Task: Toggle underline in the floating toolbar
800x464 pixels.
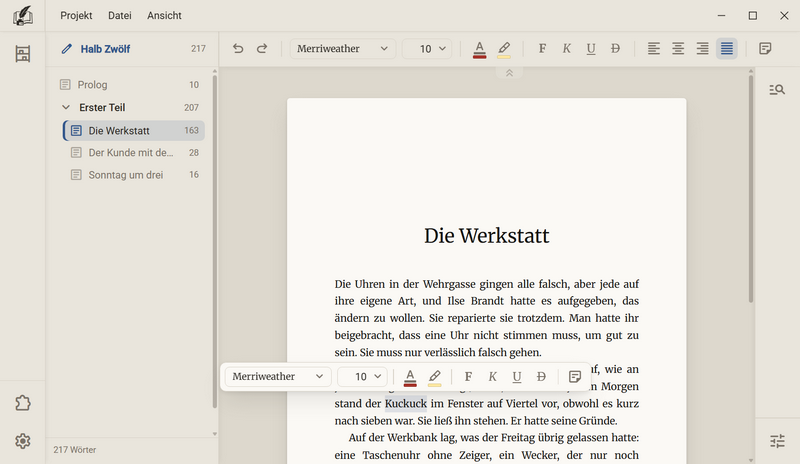Action: [x=517, y=377]
